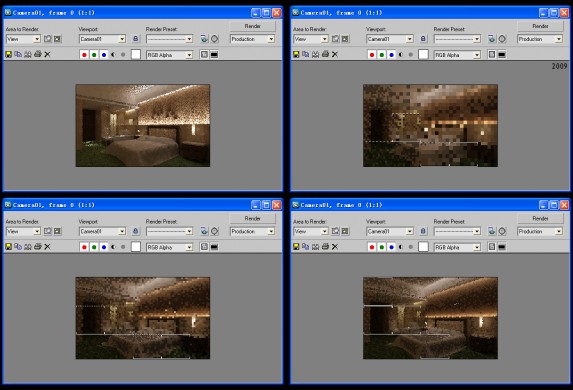Click white color swatch in finished-render window
Viewport: 573px width, 390px height.
[x=136, y=54]
